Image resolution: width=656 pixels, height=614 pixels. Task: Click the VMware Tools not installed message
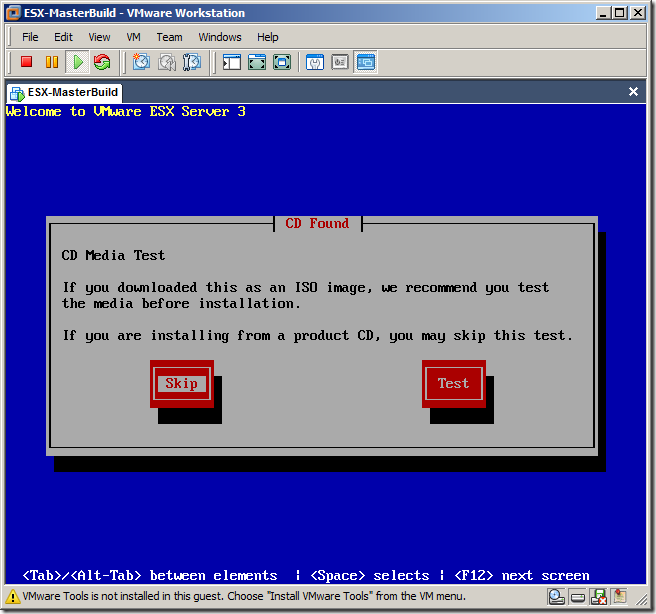point(244,596)
